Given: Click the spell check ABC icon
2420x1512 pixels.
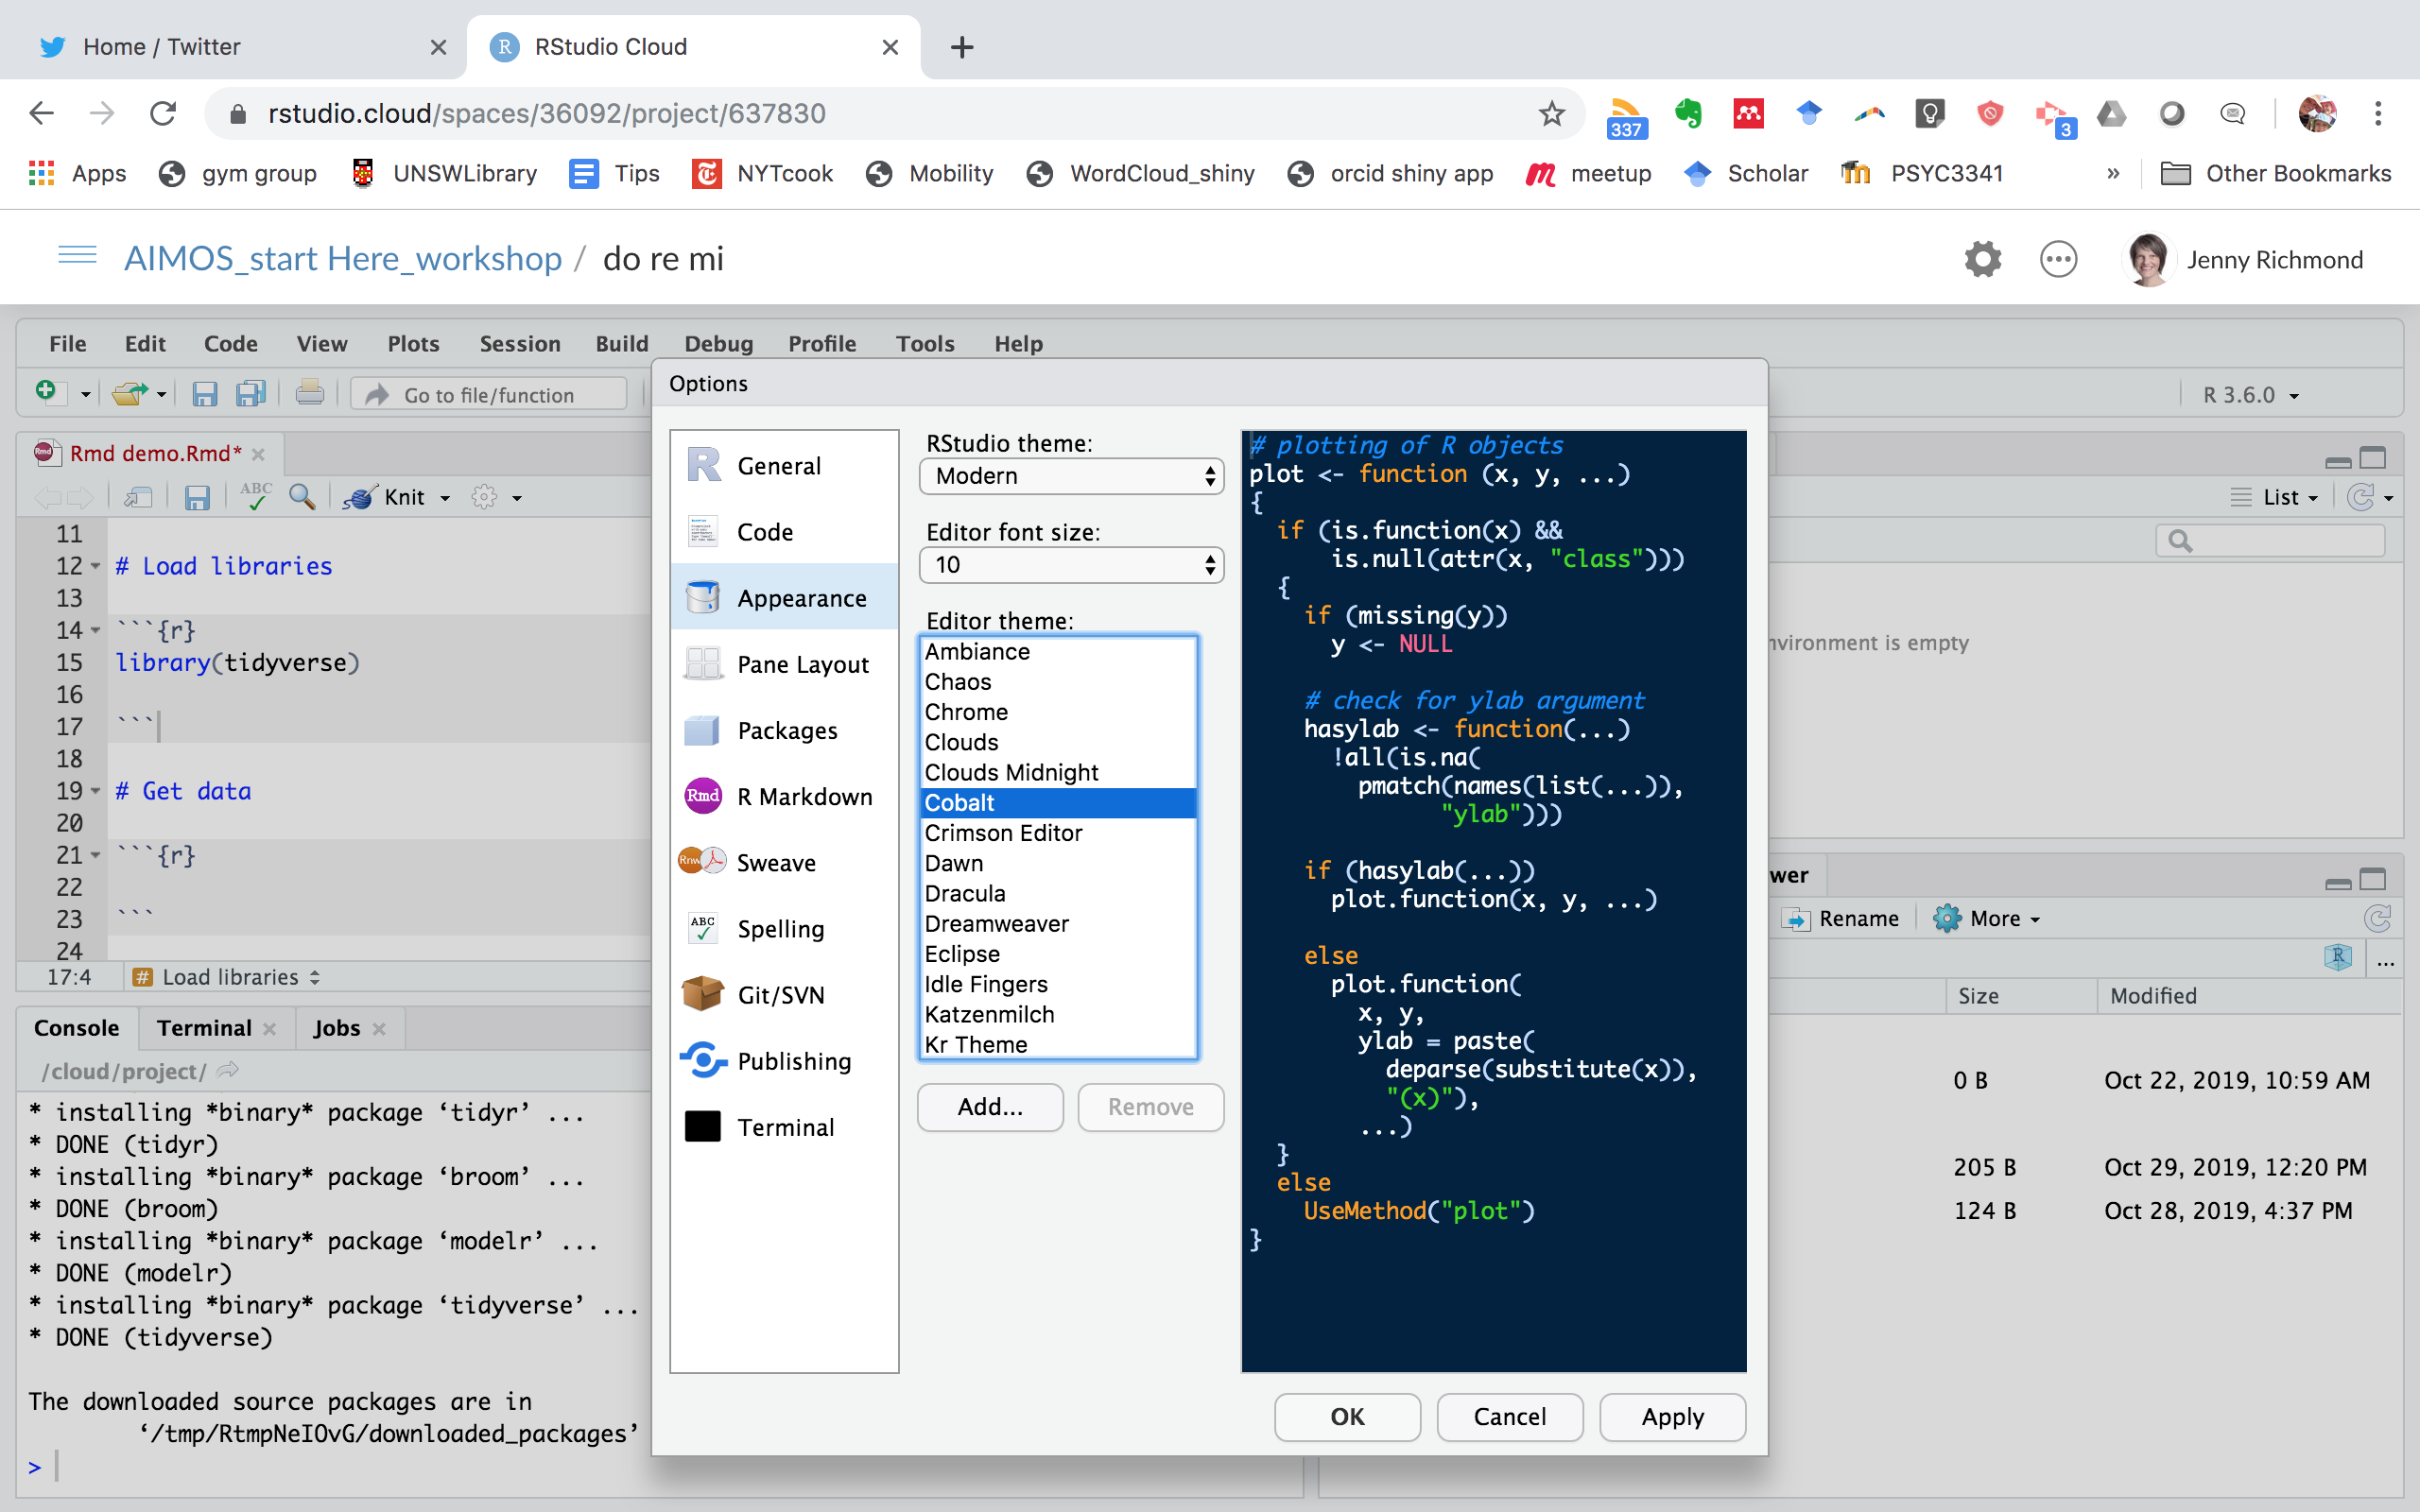Looking at the screenshot, I should point(255,497).
